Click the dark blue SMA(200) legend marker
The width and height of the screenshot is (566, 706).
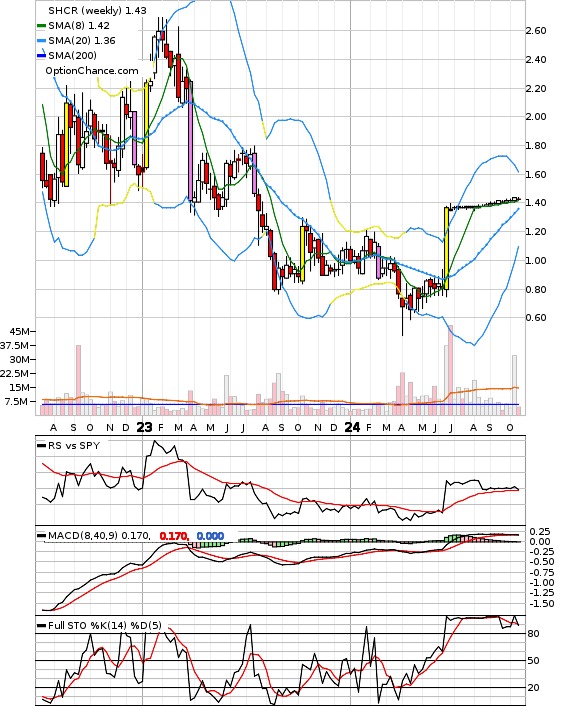[41, 56]
